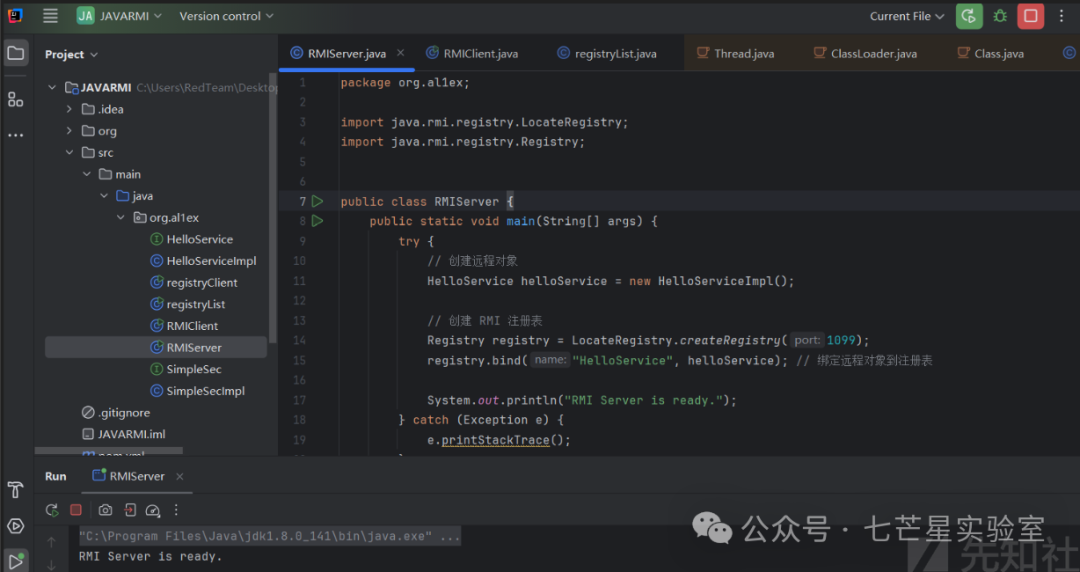Click the java.exe command line in console
The height and width of the screenshot is (572, 1080).
269,536
